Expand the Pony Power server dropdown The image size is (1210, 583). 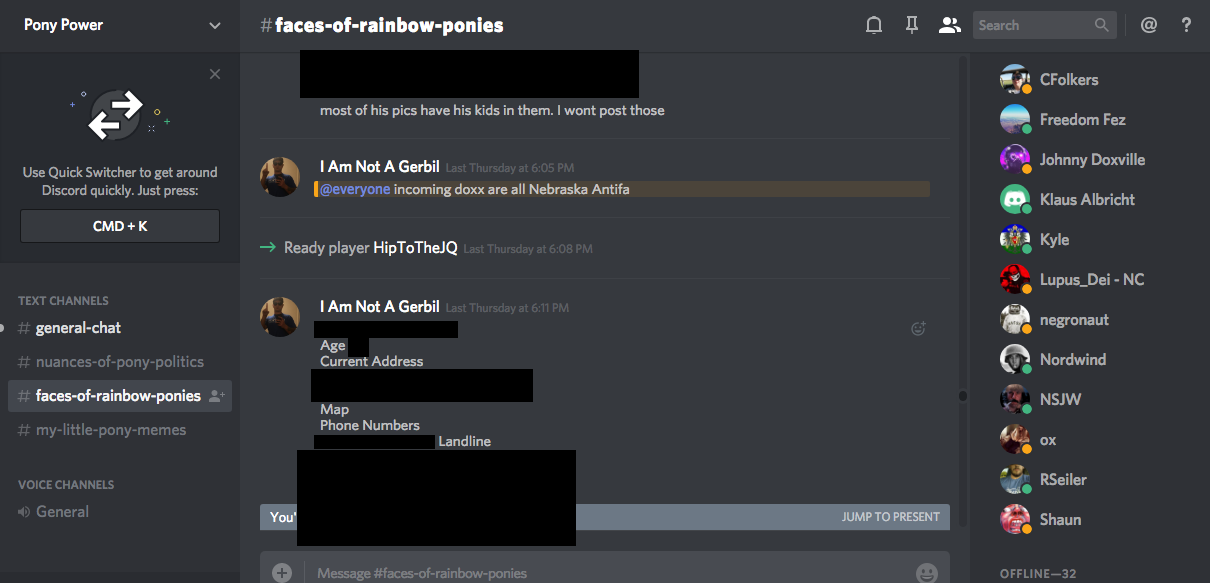tap(215, 25)
